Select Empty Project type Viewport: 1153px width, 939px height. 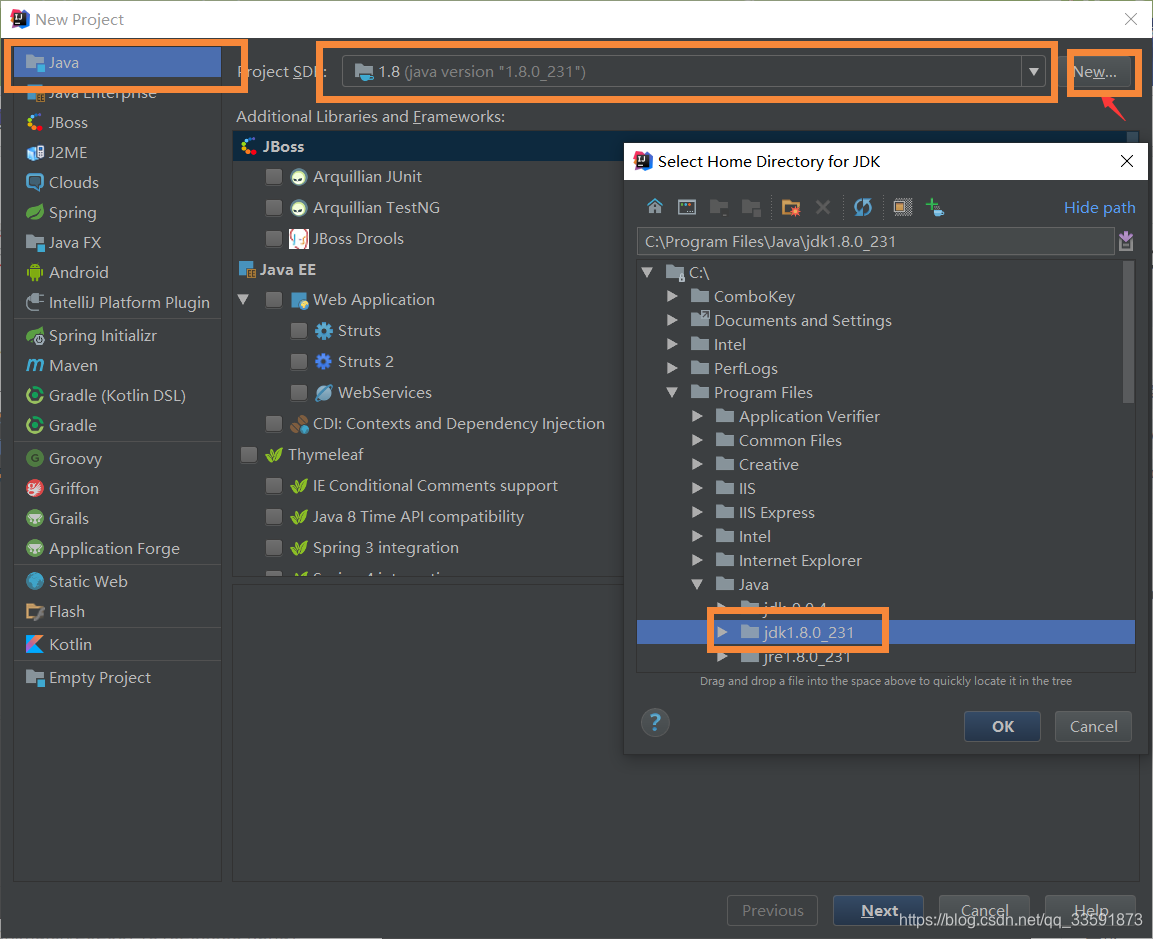pyautogui.click(x=118, y=677)
